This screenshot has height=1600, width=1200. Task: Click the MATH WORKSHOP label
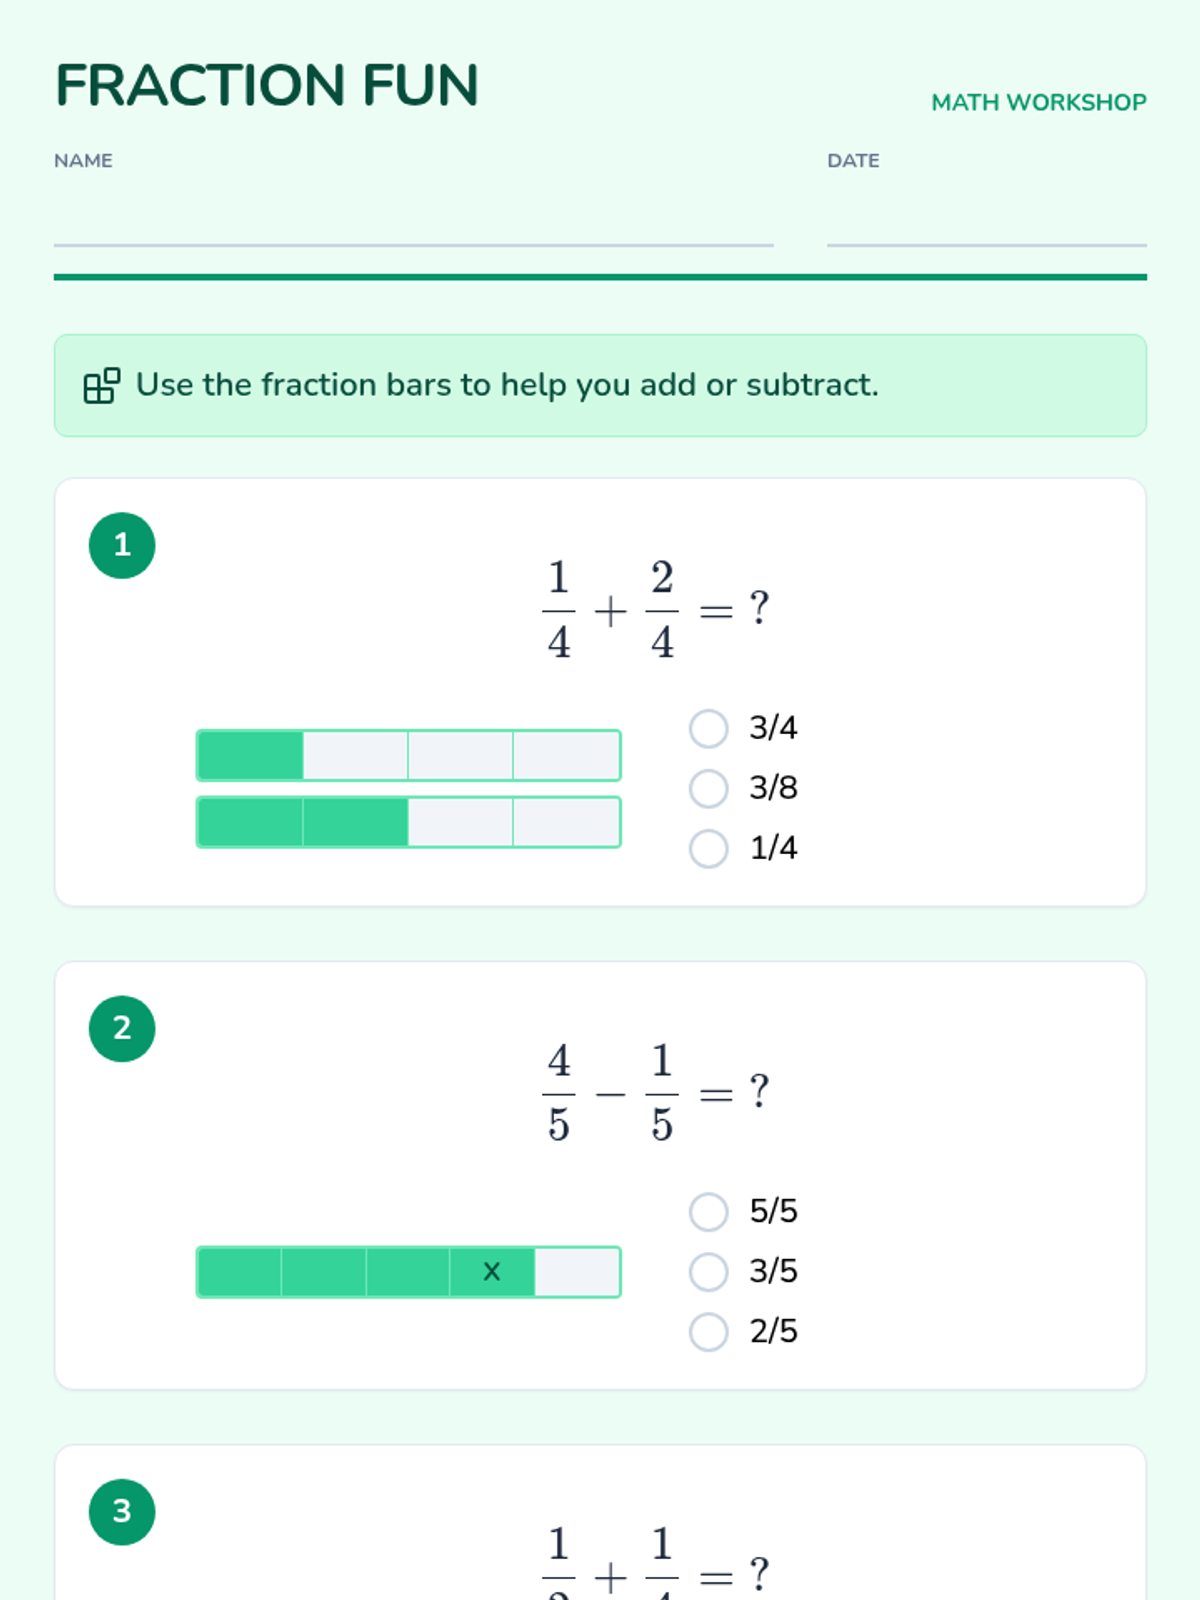pyautogui.click(x=1038, y=102)
